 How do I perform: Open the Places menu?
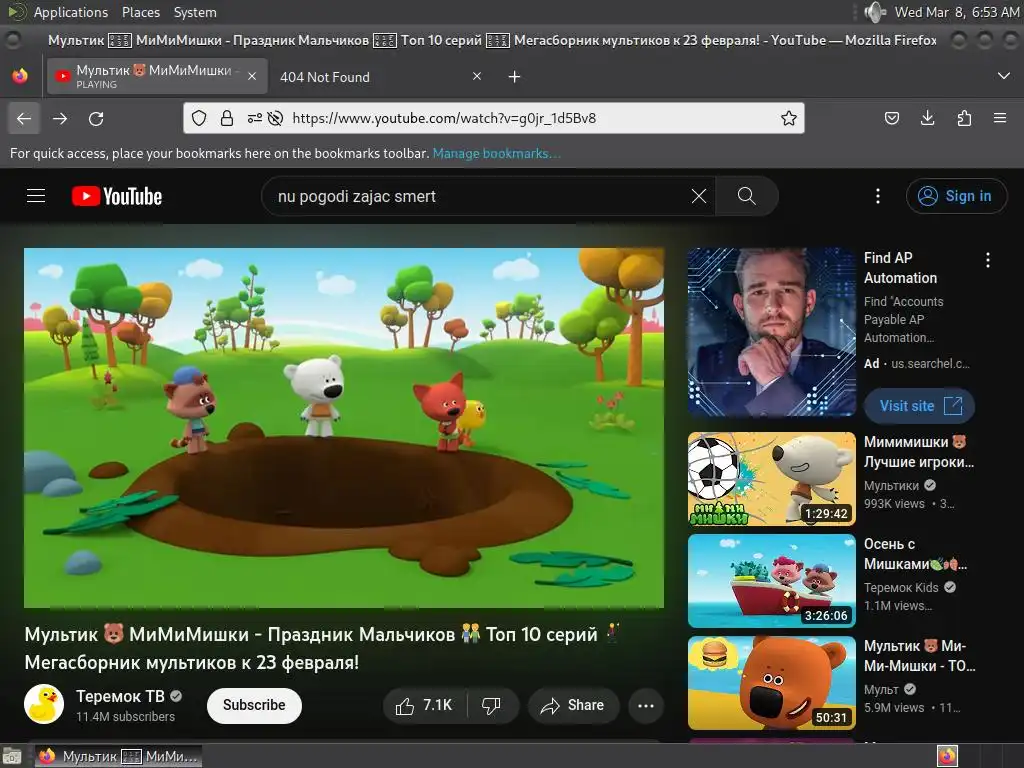[x=141, y=12]
